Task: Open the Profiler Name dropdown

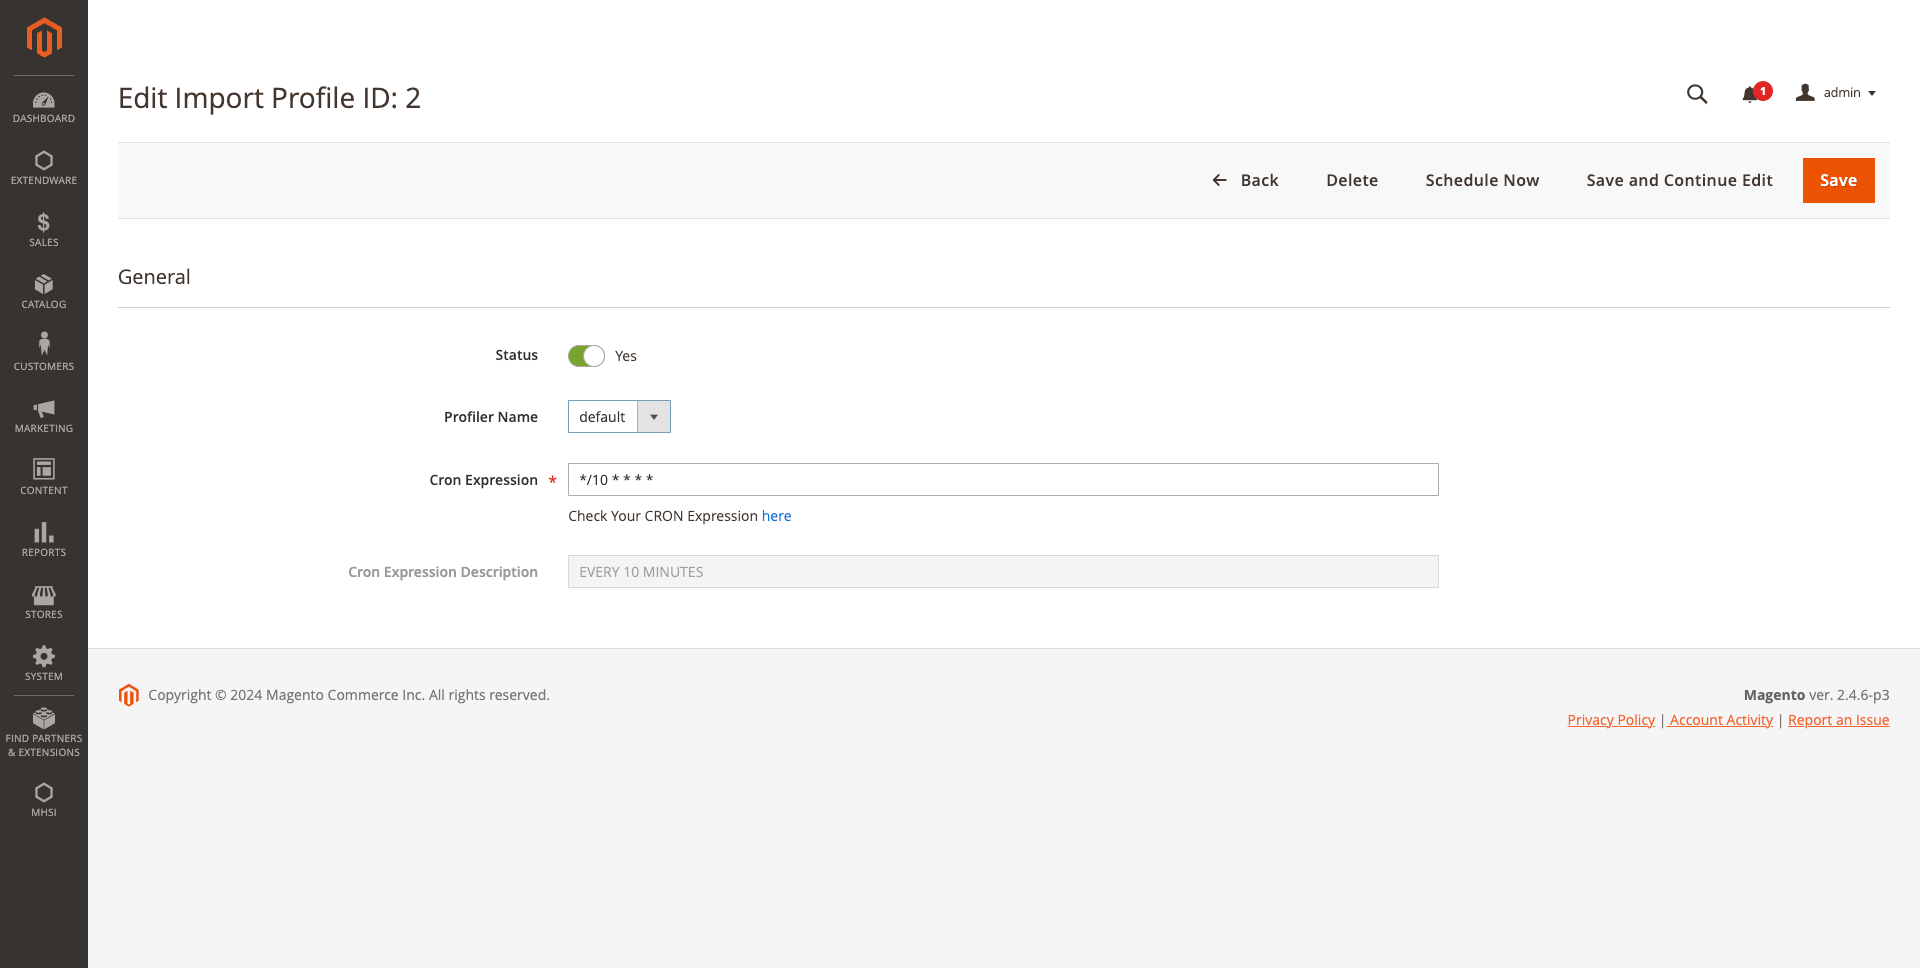Action: (619, 417)
